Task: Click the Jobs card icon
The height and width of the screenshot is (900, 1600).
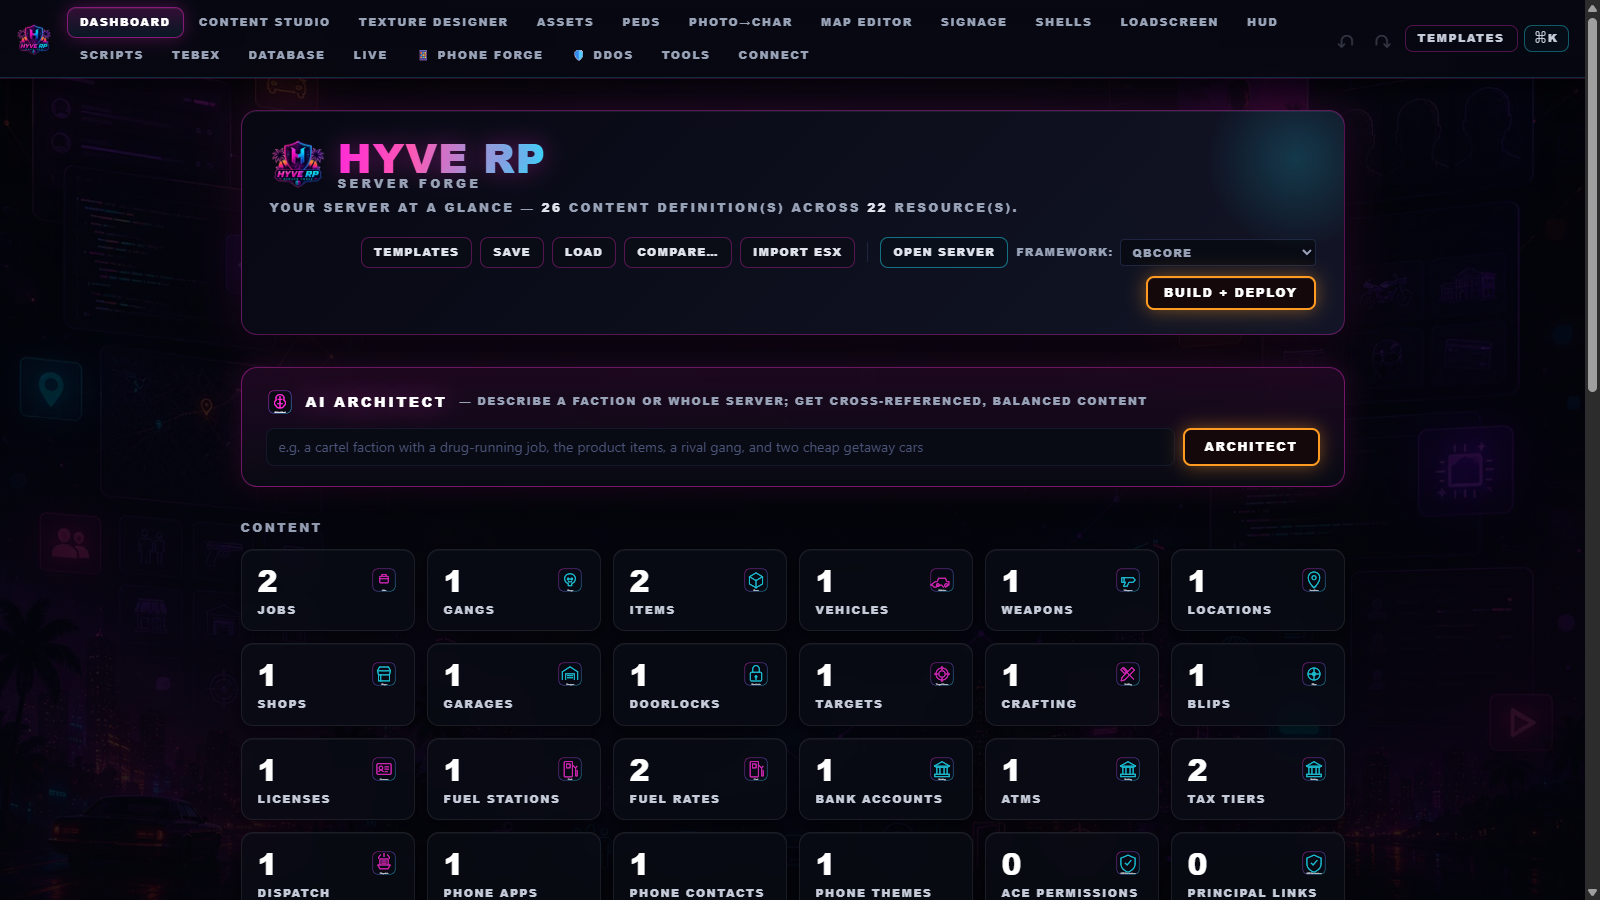Action: tap(384, 580)
